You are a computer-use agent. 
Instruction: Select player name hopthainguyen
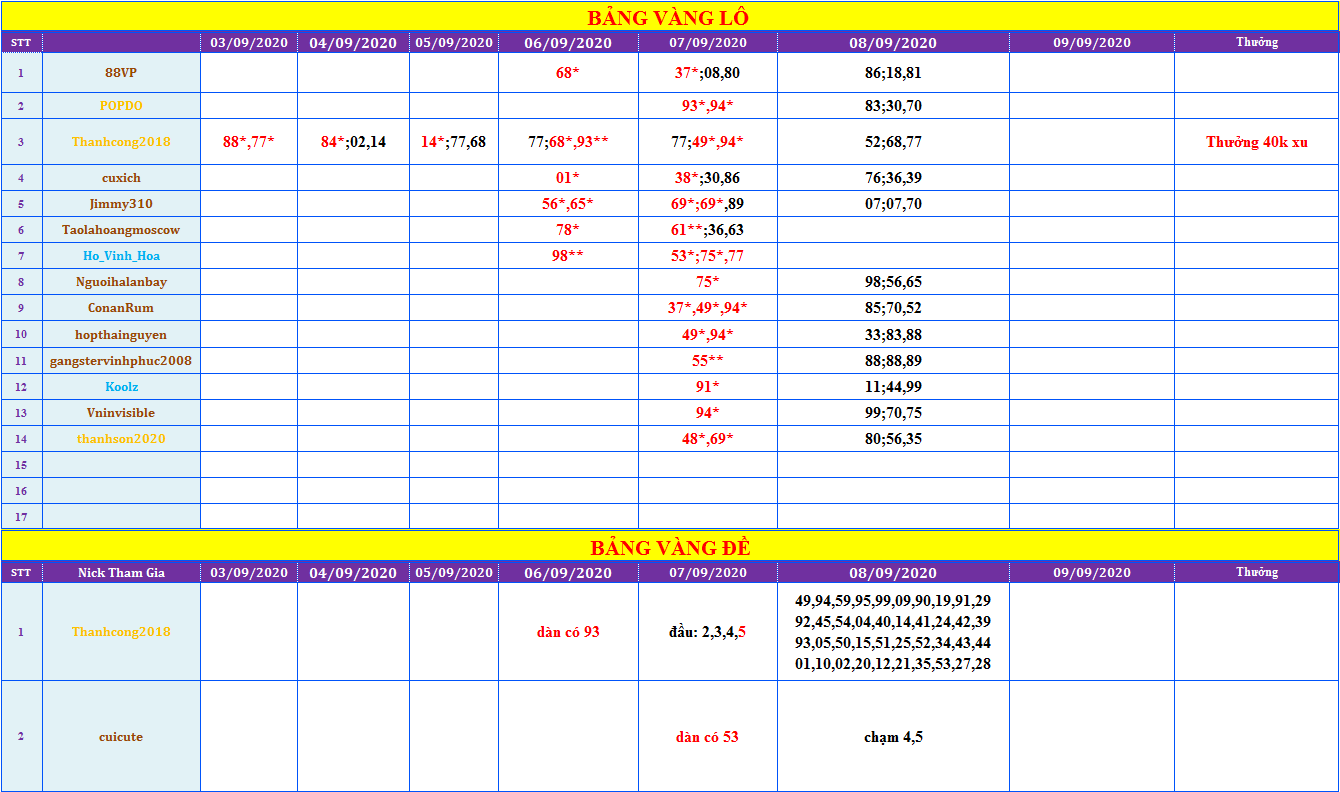[x=121, y=334]
